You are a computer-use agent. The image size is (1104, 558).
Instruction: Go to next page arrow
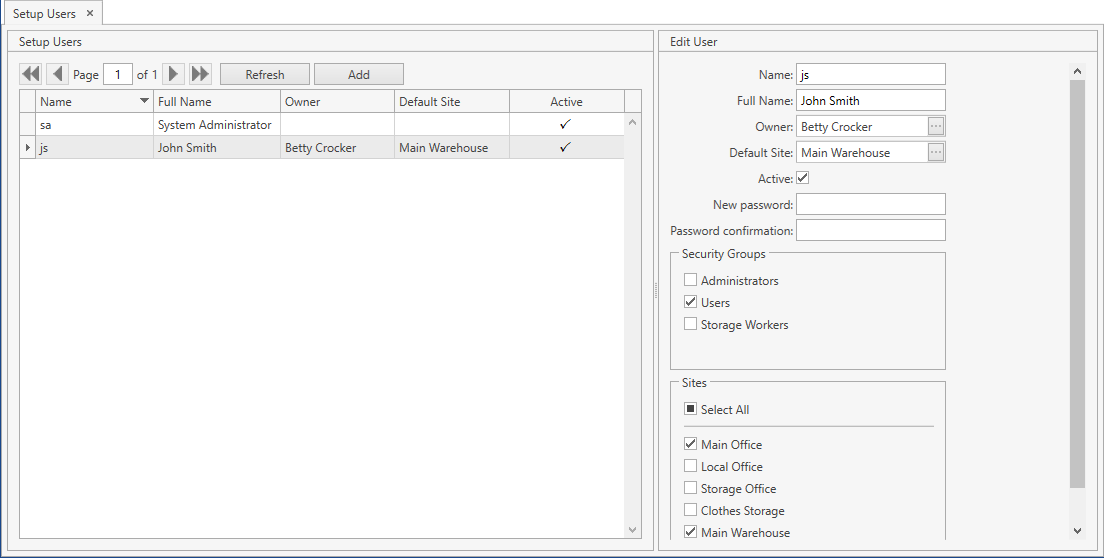click(174, 74)
